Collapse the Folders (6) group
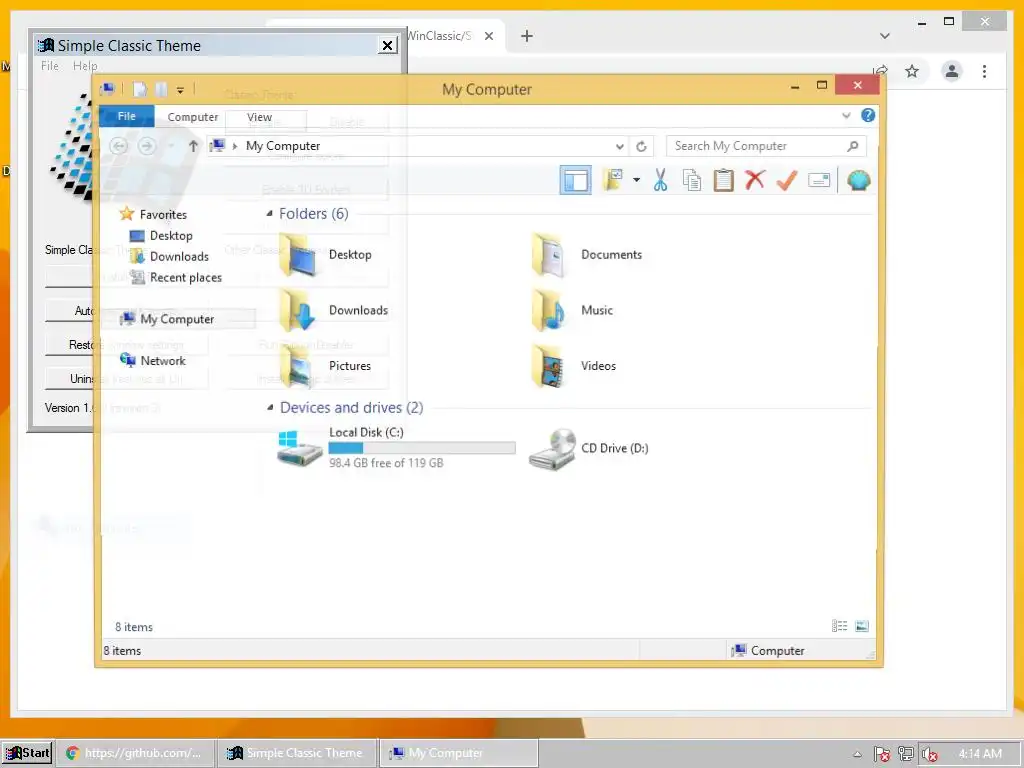Image resolution: width=1024 pixels, height=768 pixels. (x=270, y=214)
